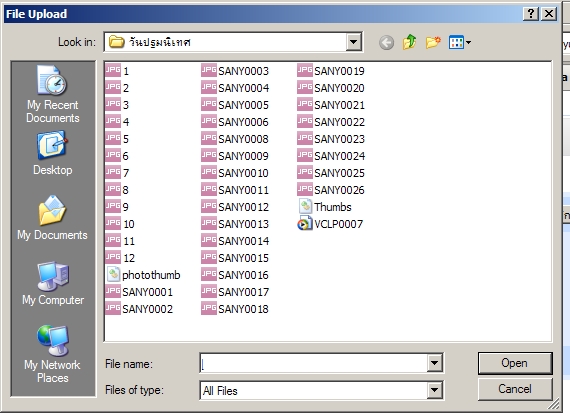570x416 pixels.
Task: Select JPG file named 9
Action: (x=117, y=207)
